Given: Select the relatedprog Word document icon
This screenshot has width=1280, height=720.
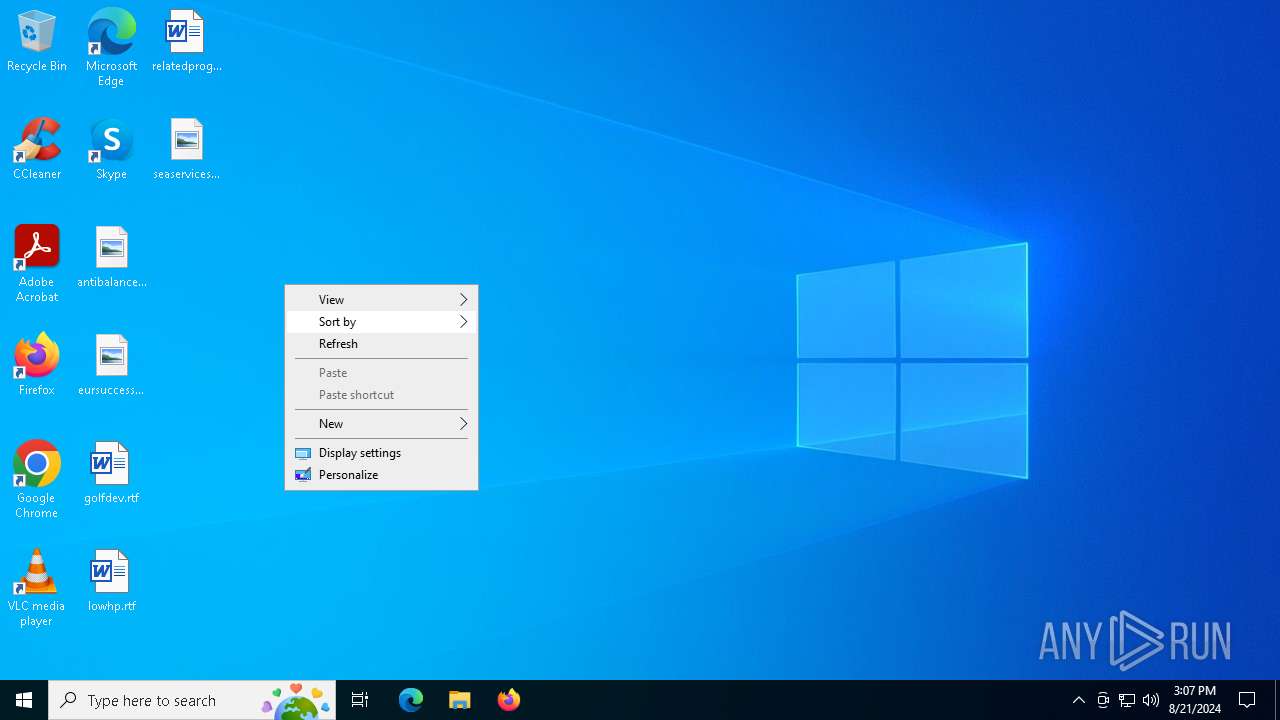Looking at the screenshot, I should [186, 42].
